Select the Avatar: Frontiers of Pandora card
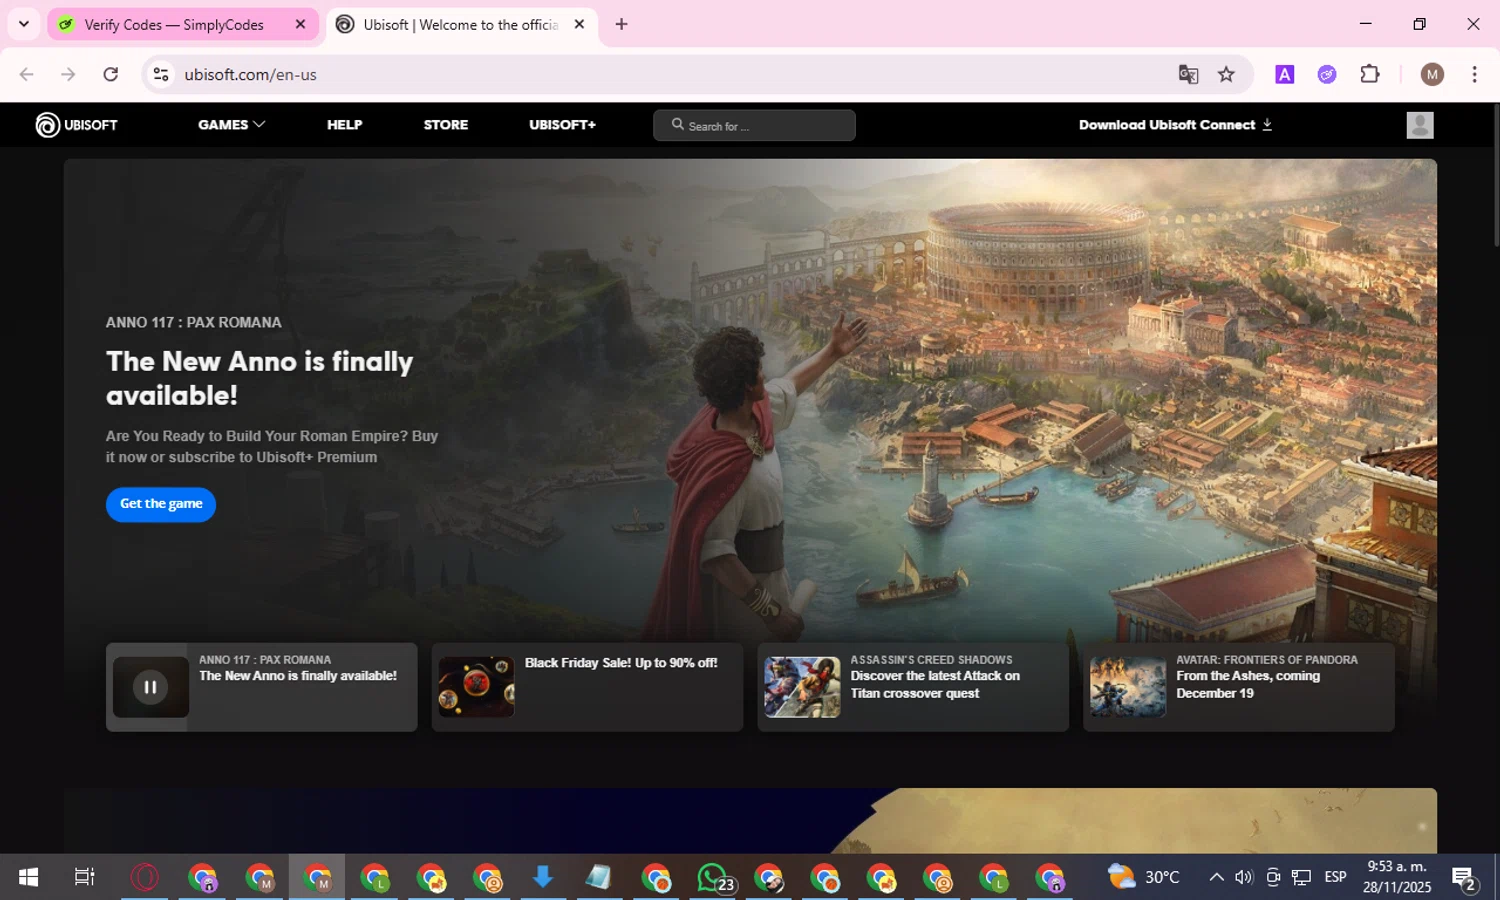The height and width of the screenshot is (900, 1500). pyautogui.click(x=1238, y=687)
